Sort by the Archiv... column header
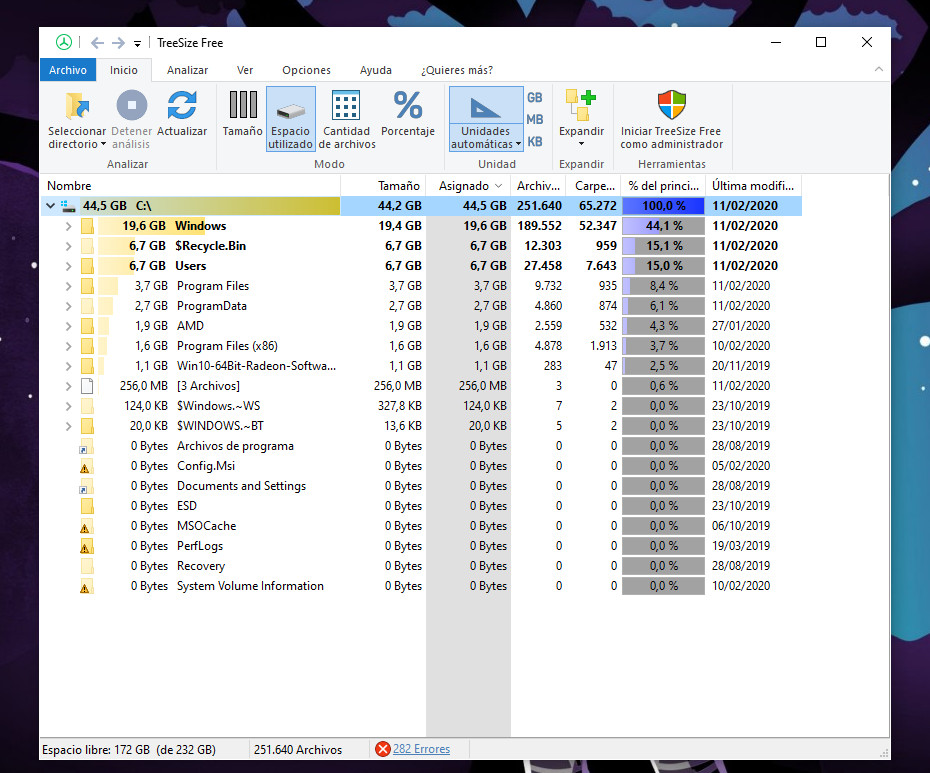This screenshot has height=773, width=930. pyautogui.click(x=538, y=186)
